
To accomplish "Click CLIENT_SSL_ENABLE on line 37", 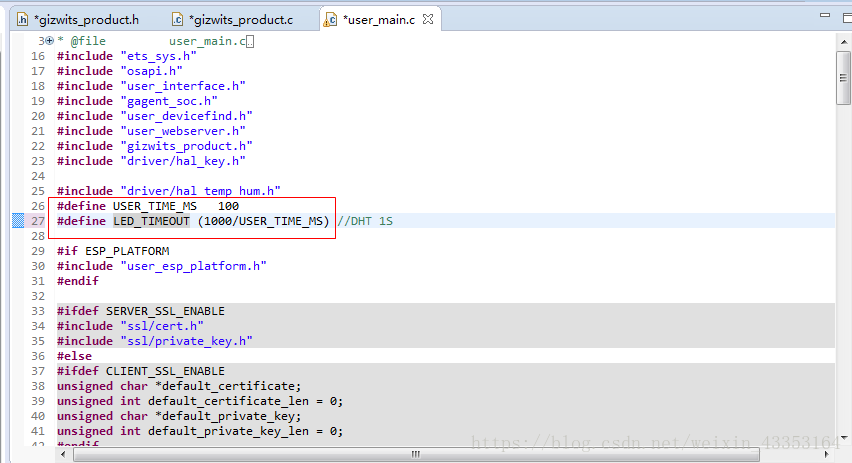I will point(165,371).
